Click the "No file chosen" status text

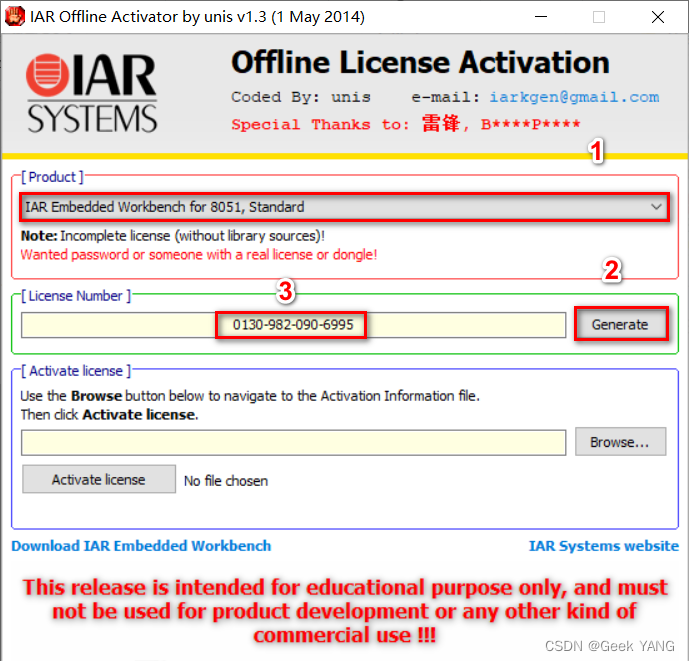coord(226,481)
